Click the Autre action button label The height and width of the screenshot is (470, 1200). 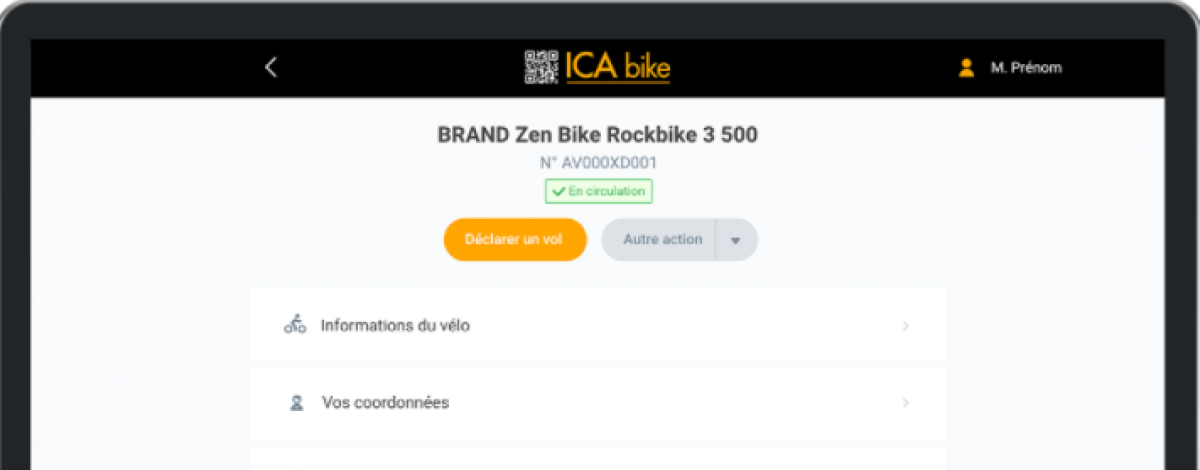pyautogui.click(x=662, y=240)
